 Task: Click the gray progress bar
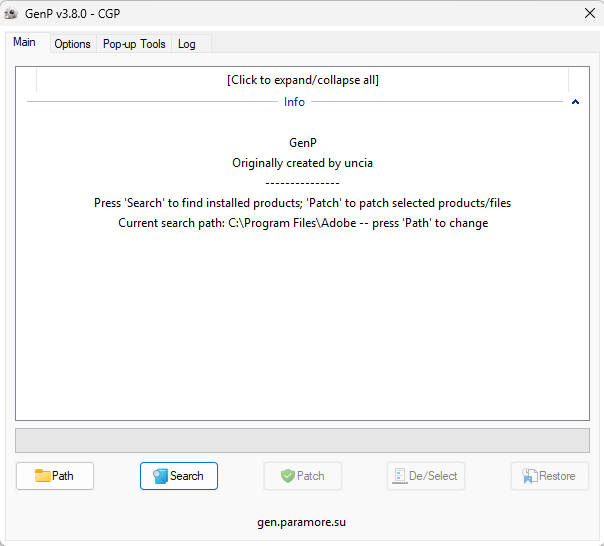click(302, 440)
